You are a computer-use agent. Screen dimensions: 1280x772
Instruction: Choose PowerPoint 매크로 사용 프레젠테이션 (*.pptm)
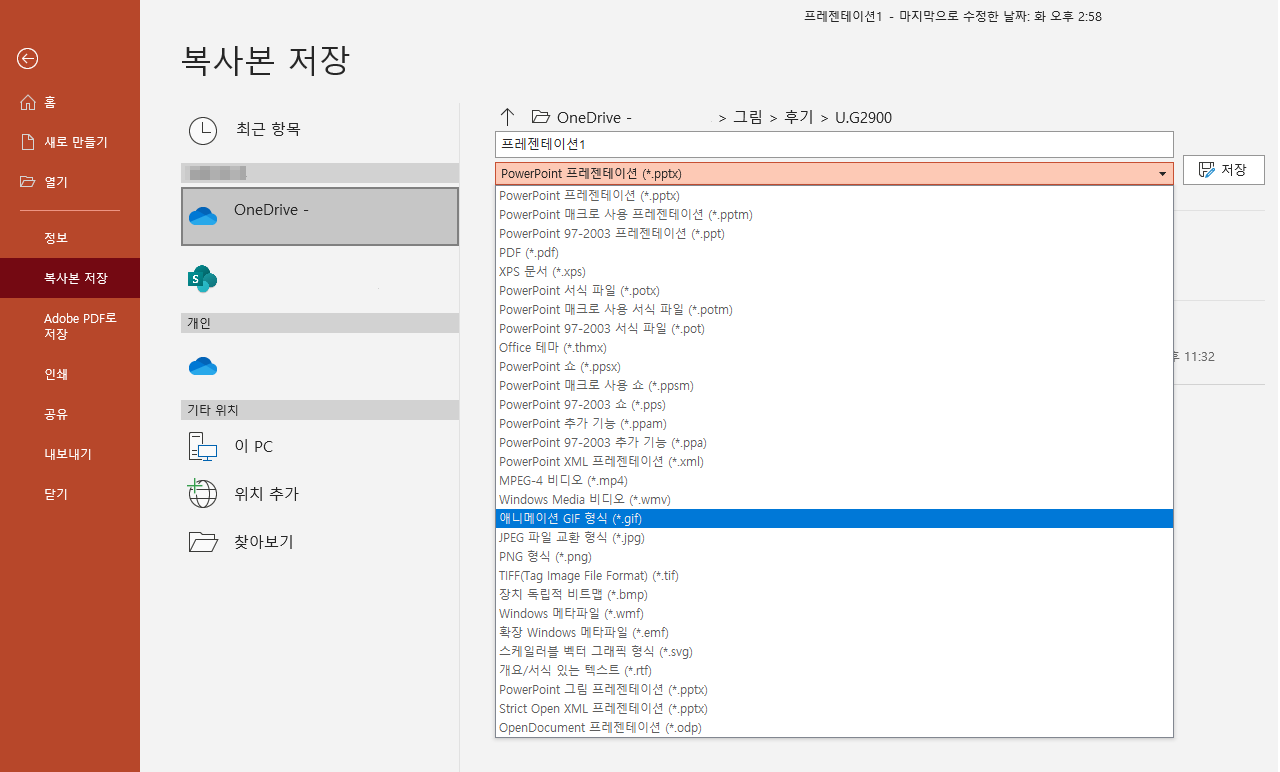(x=834, y=215)
